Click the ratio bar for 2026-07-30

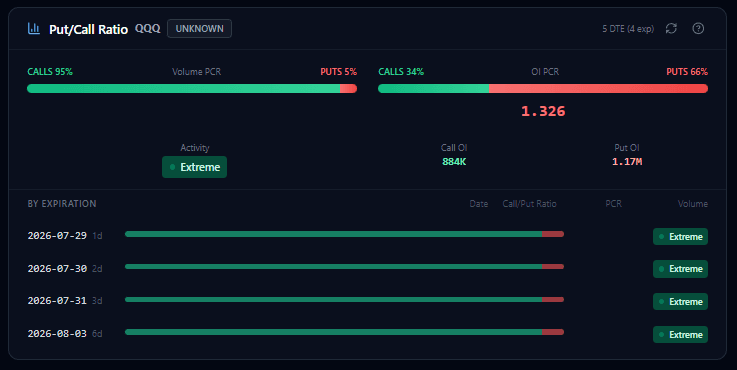(x=344, y=267)
